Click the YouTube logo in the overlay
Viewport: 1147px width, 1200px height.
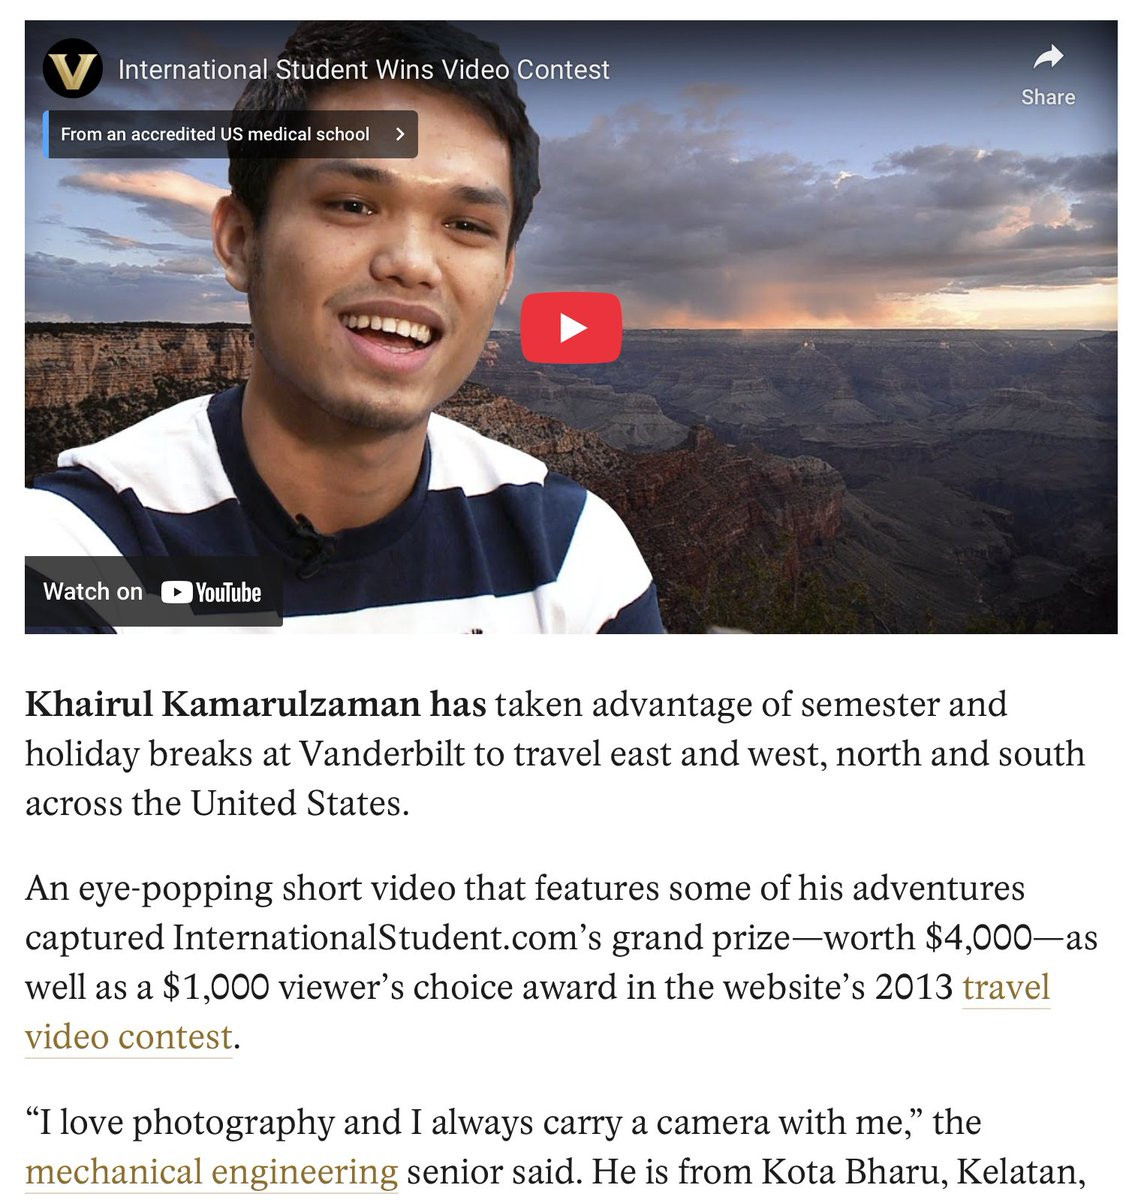point(211,592)
